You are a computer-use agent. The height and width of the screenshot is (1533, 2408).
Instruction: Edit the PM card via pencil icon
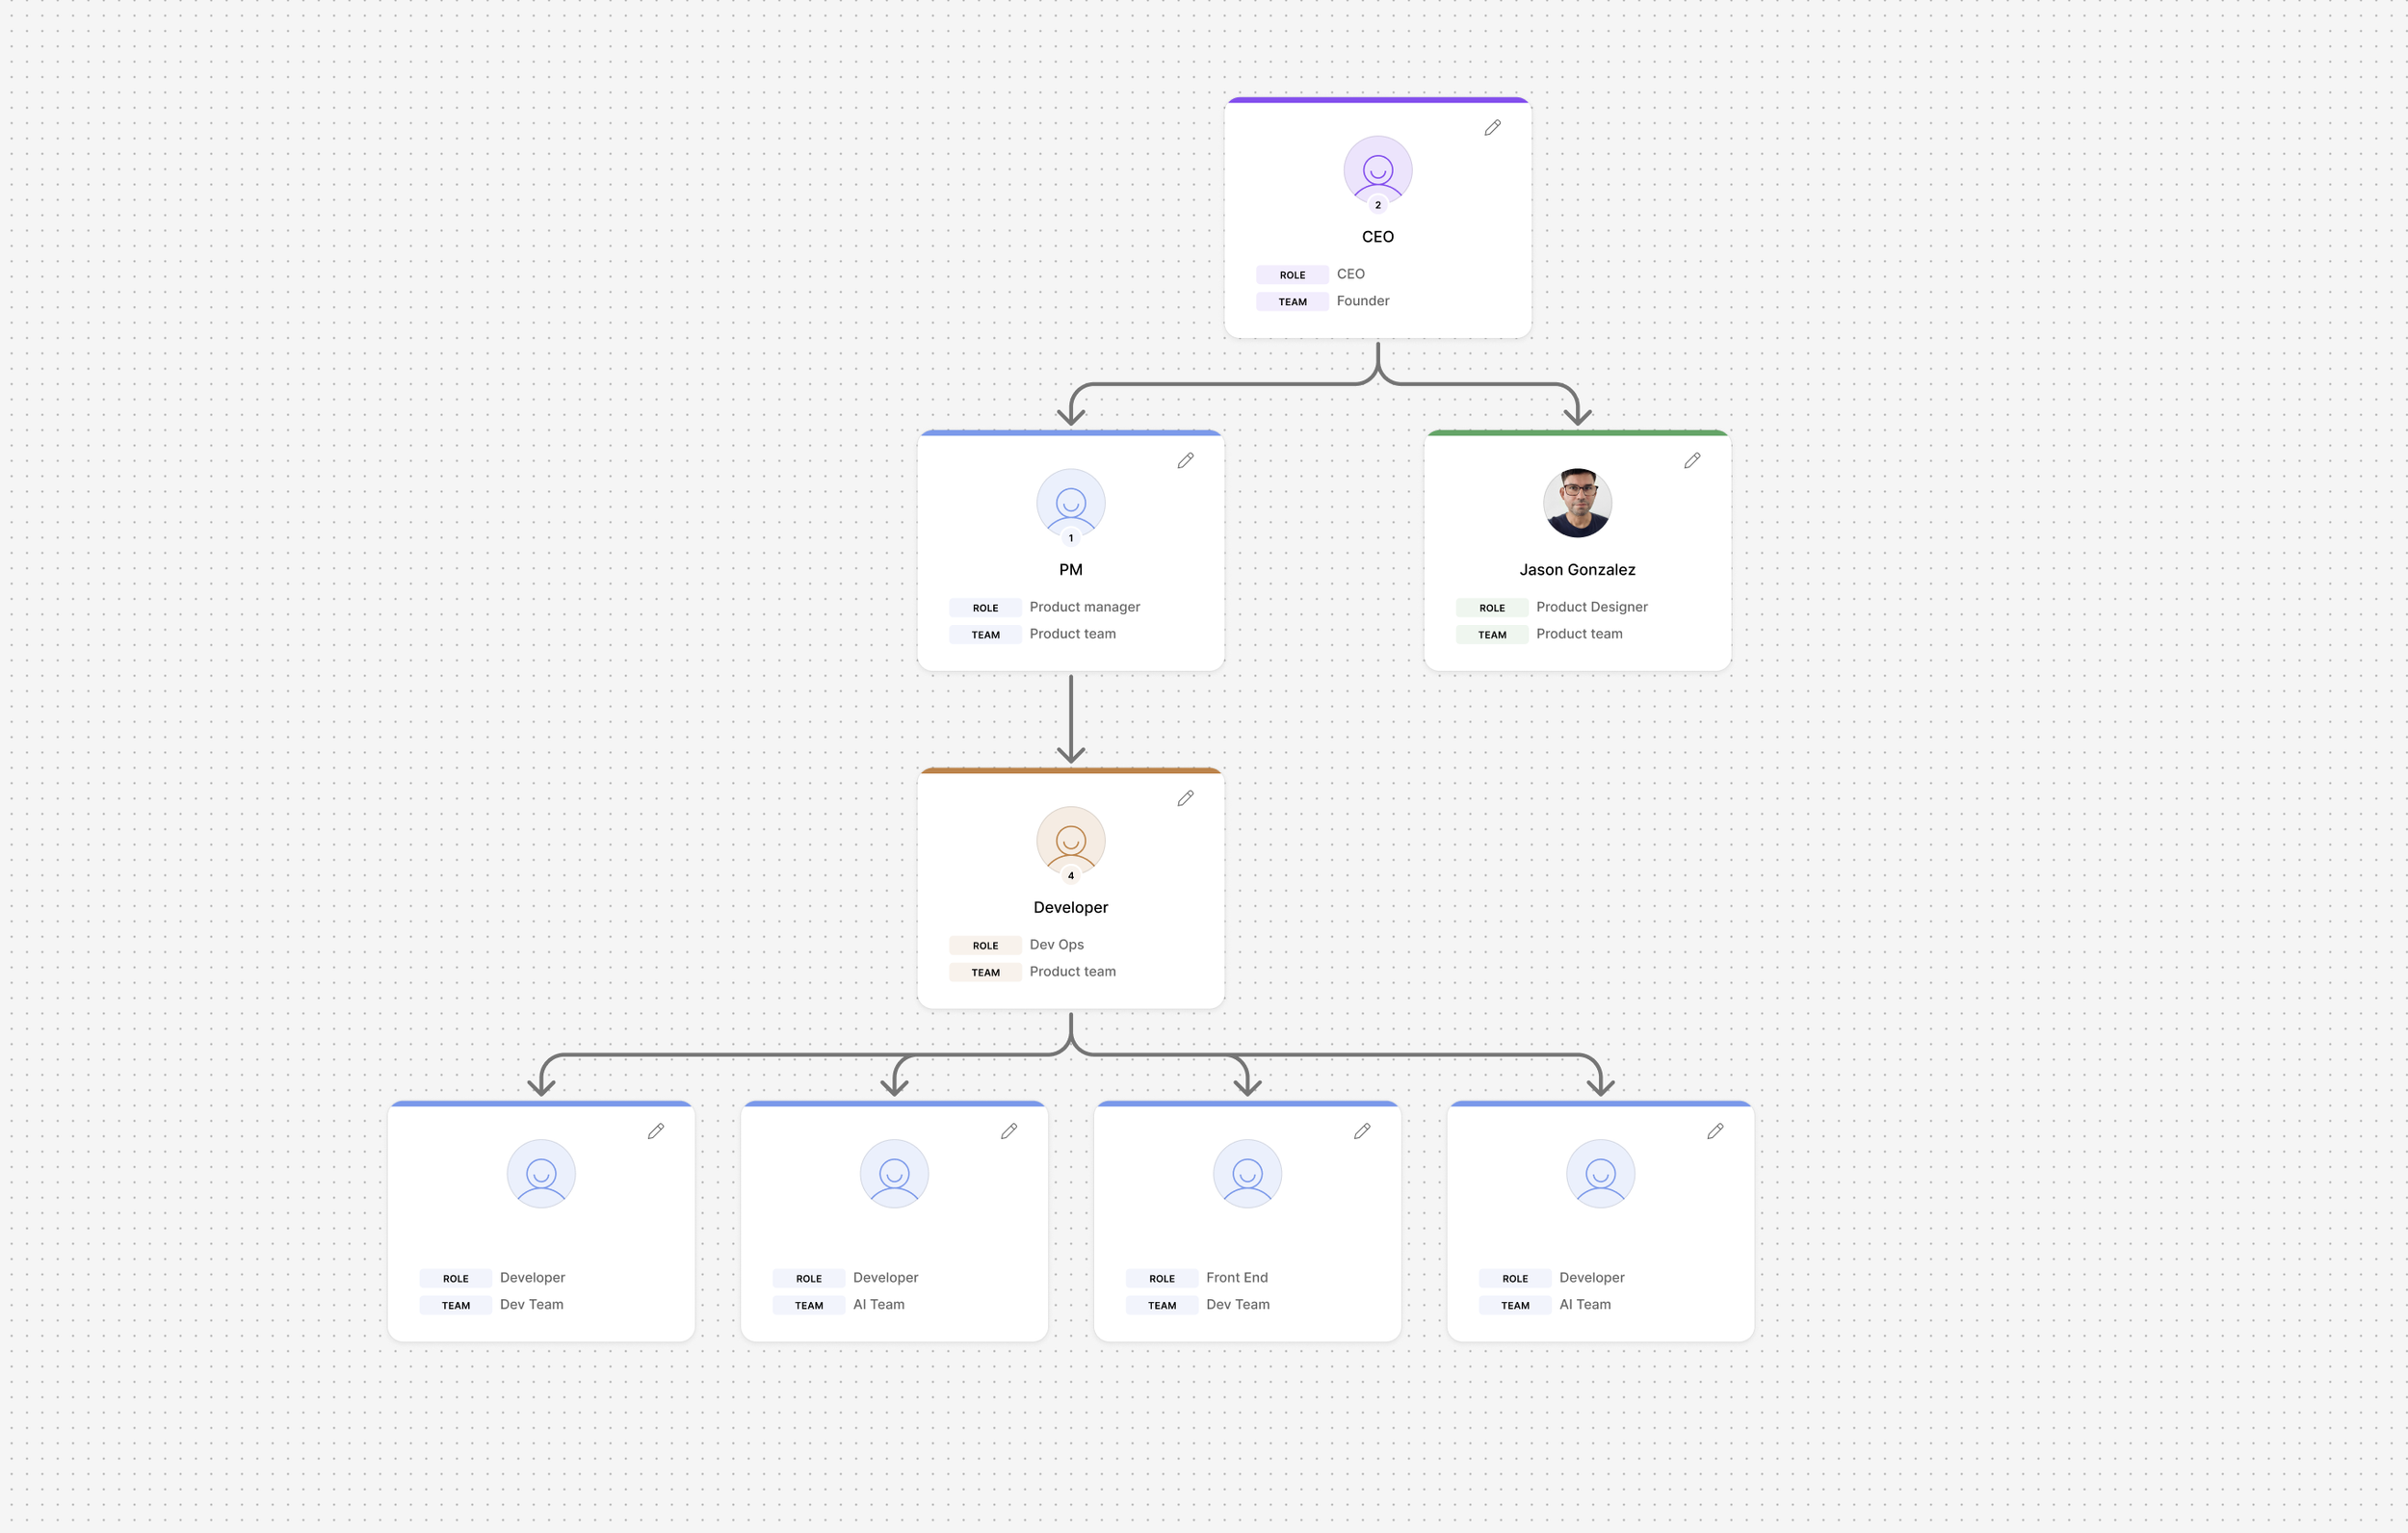1185,461
